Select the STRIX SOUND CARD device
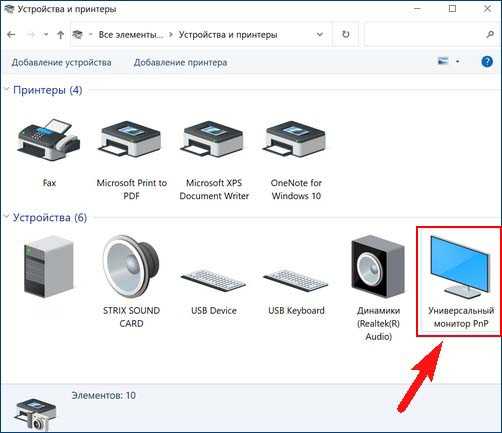The width and height of the screenshot is (502, 433). pyautogui.click(x=131, y=266)
